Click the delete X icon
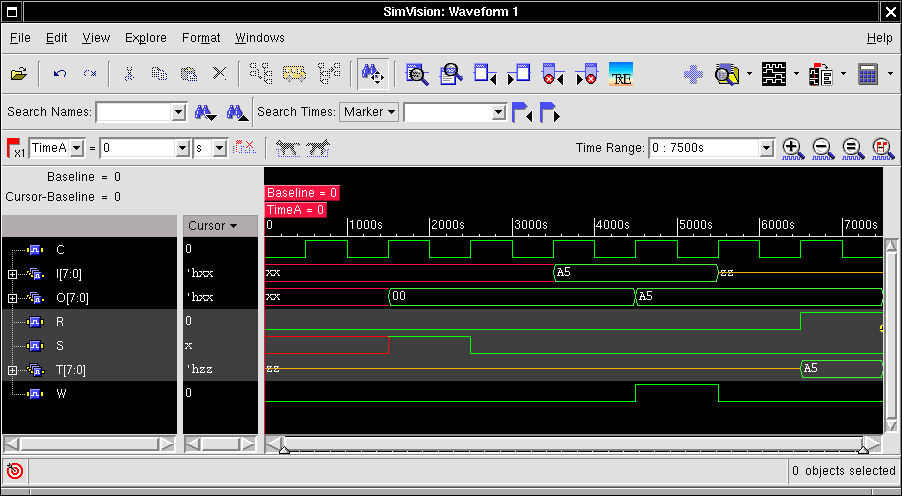902x496 pixels. click(x=219, y=74)
